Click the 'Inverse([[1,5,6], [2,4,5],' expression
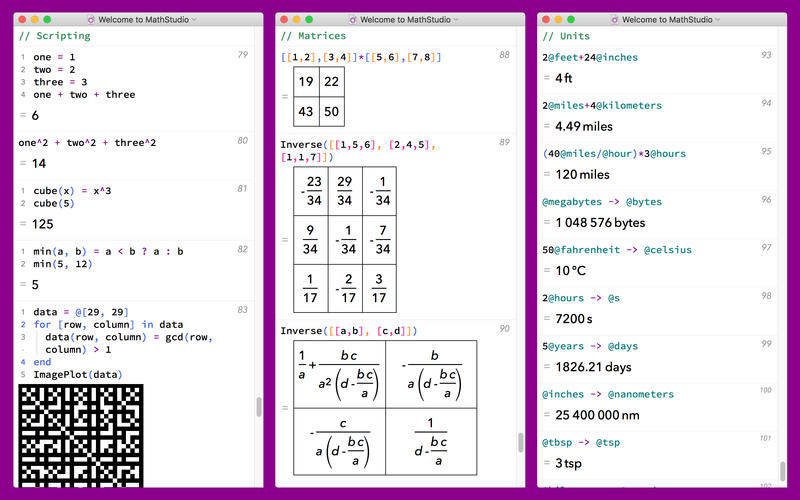Viewport: 800px width, 500px height. point(358,145)
